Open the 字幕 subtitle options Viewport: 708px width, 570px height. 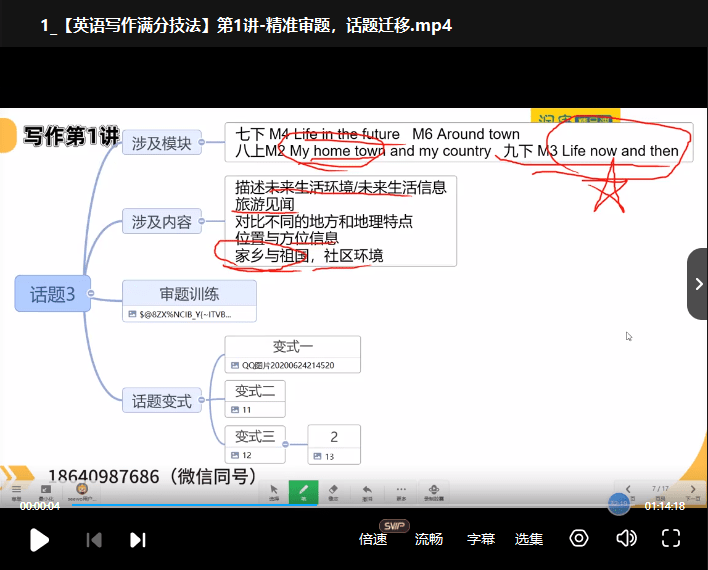[481, 539]
